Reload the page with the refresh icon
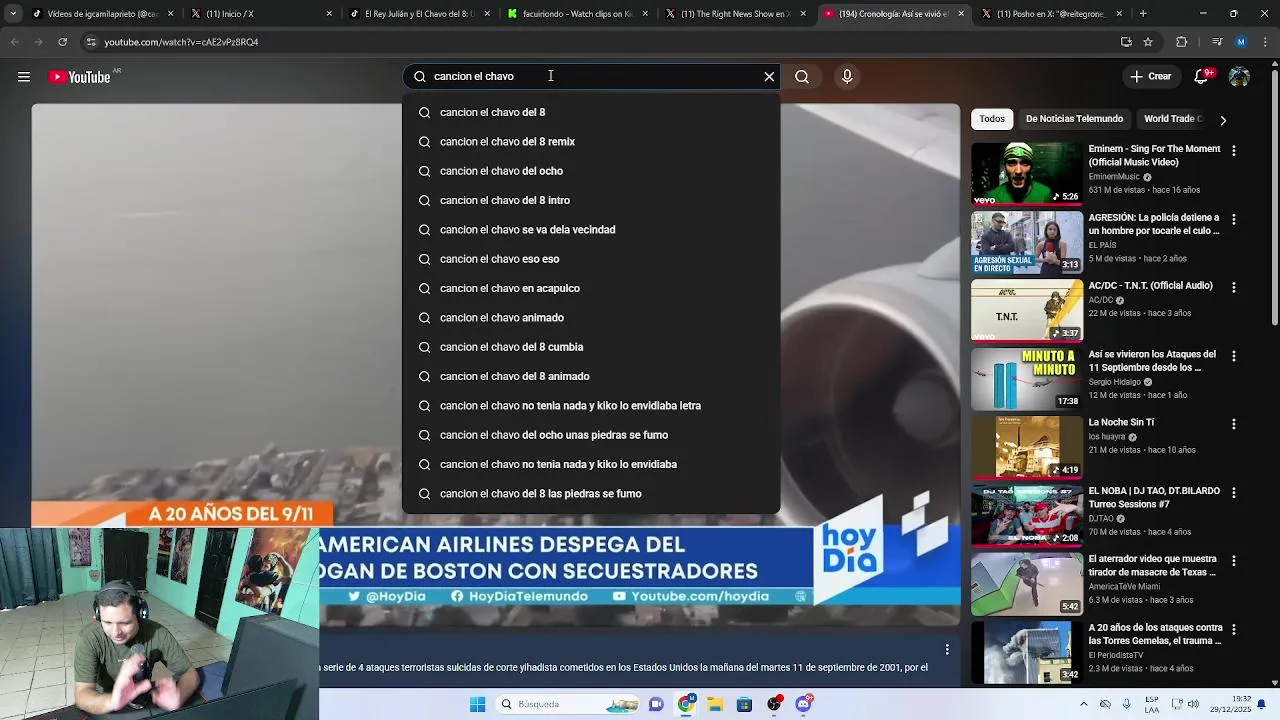This screenshot has width=1280, height=720. 62,42
